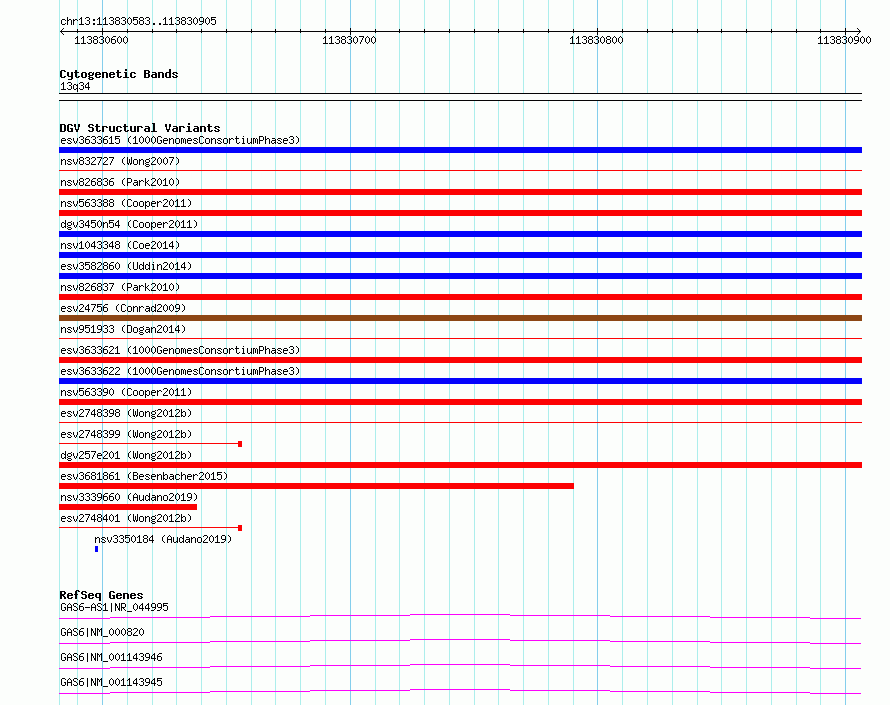Screen dimensions: 890x705
Task: Open the GAS6|NM_001143945 gene label
Action: point(111,682)
